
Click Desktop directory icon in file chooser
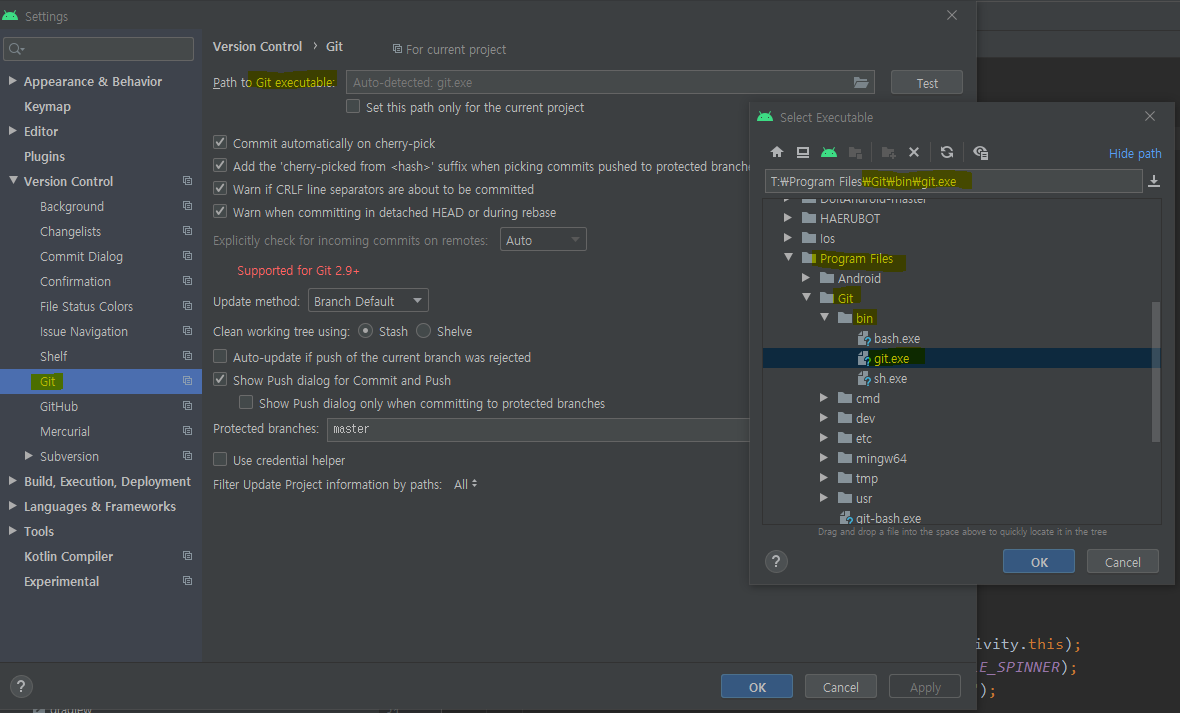(x=803, y=152)
